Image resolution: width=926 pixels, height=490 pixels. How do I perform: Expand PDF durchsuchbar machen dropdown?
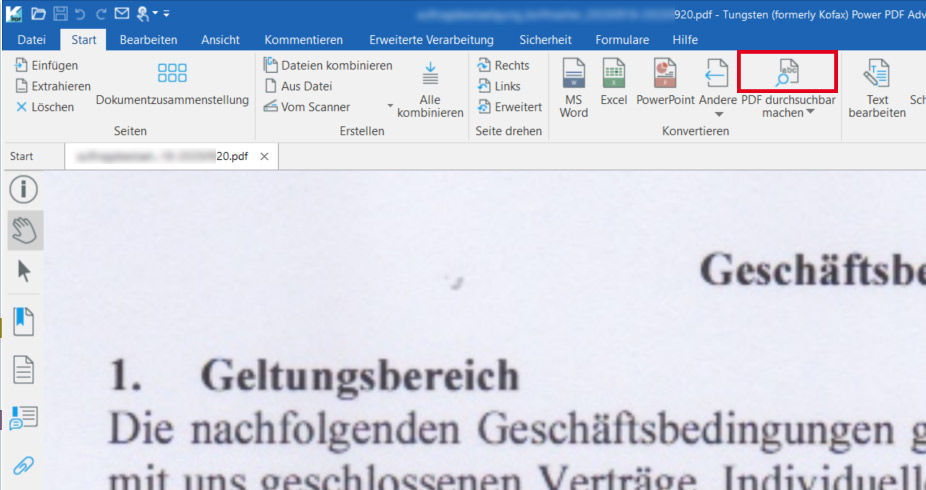coord(810,113)
